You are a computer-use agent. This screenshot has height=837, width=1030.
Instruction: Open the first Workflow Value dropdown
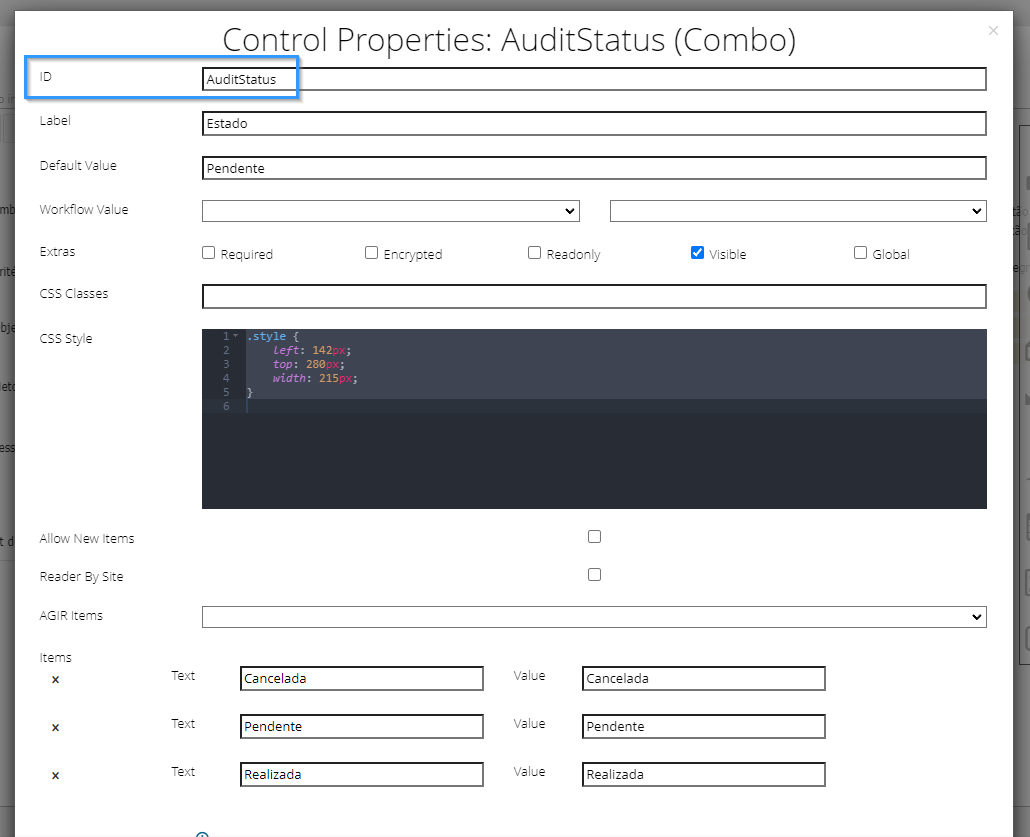coord(391,211)
